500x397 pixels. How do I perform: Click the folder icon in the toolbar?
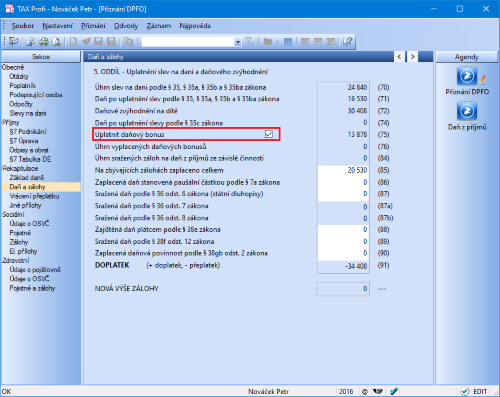(268, 42)
